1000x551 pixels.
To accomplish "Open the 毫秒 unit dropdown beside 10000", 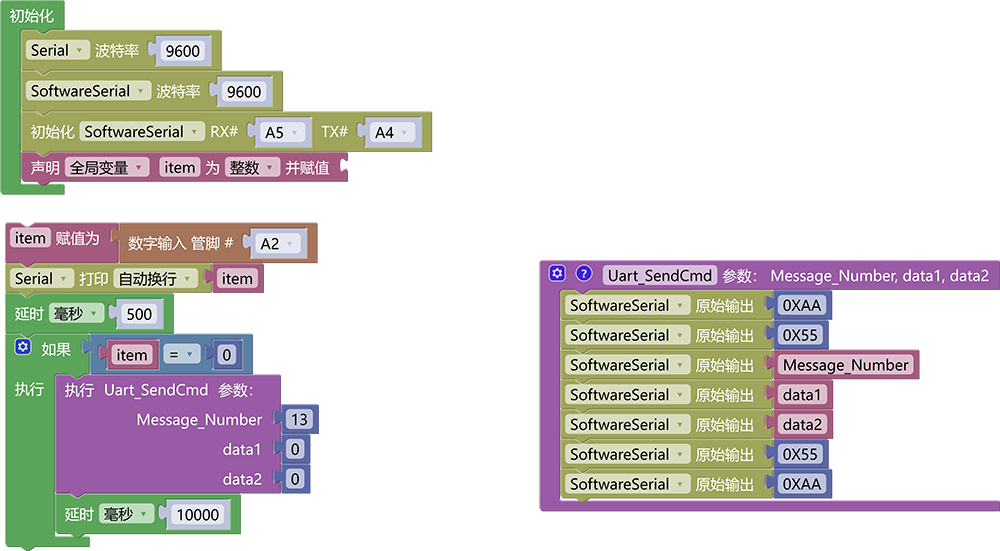I will [x=126, y=514].
